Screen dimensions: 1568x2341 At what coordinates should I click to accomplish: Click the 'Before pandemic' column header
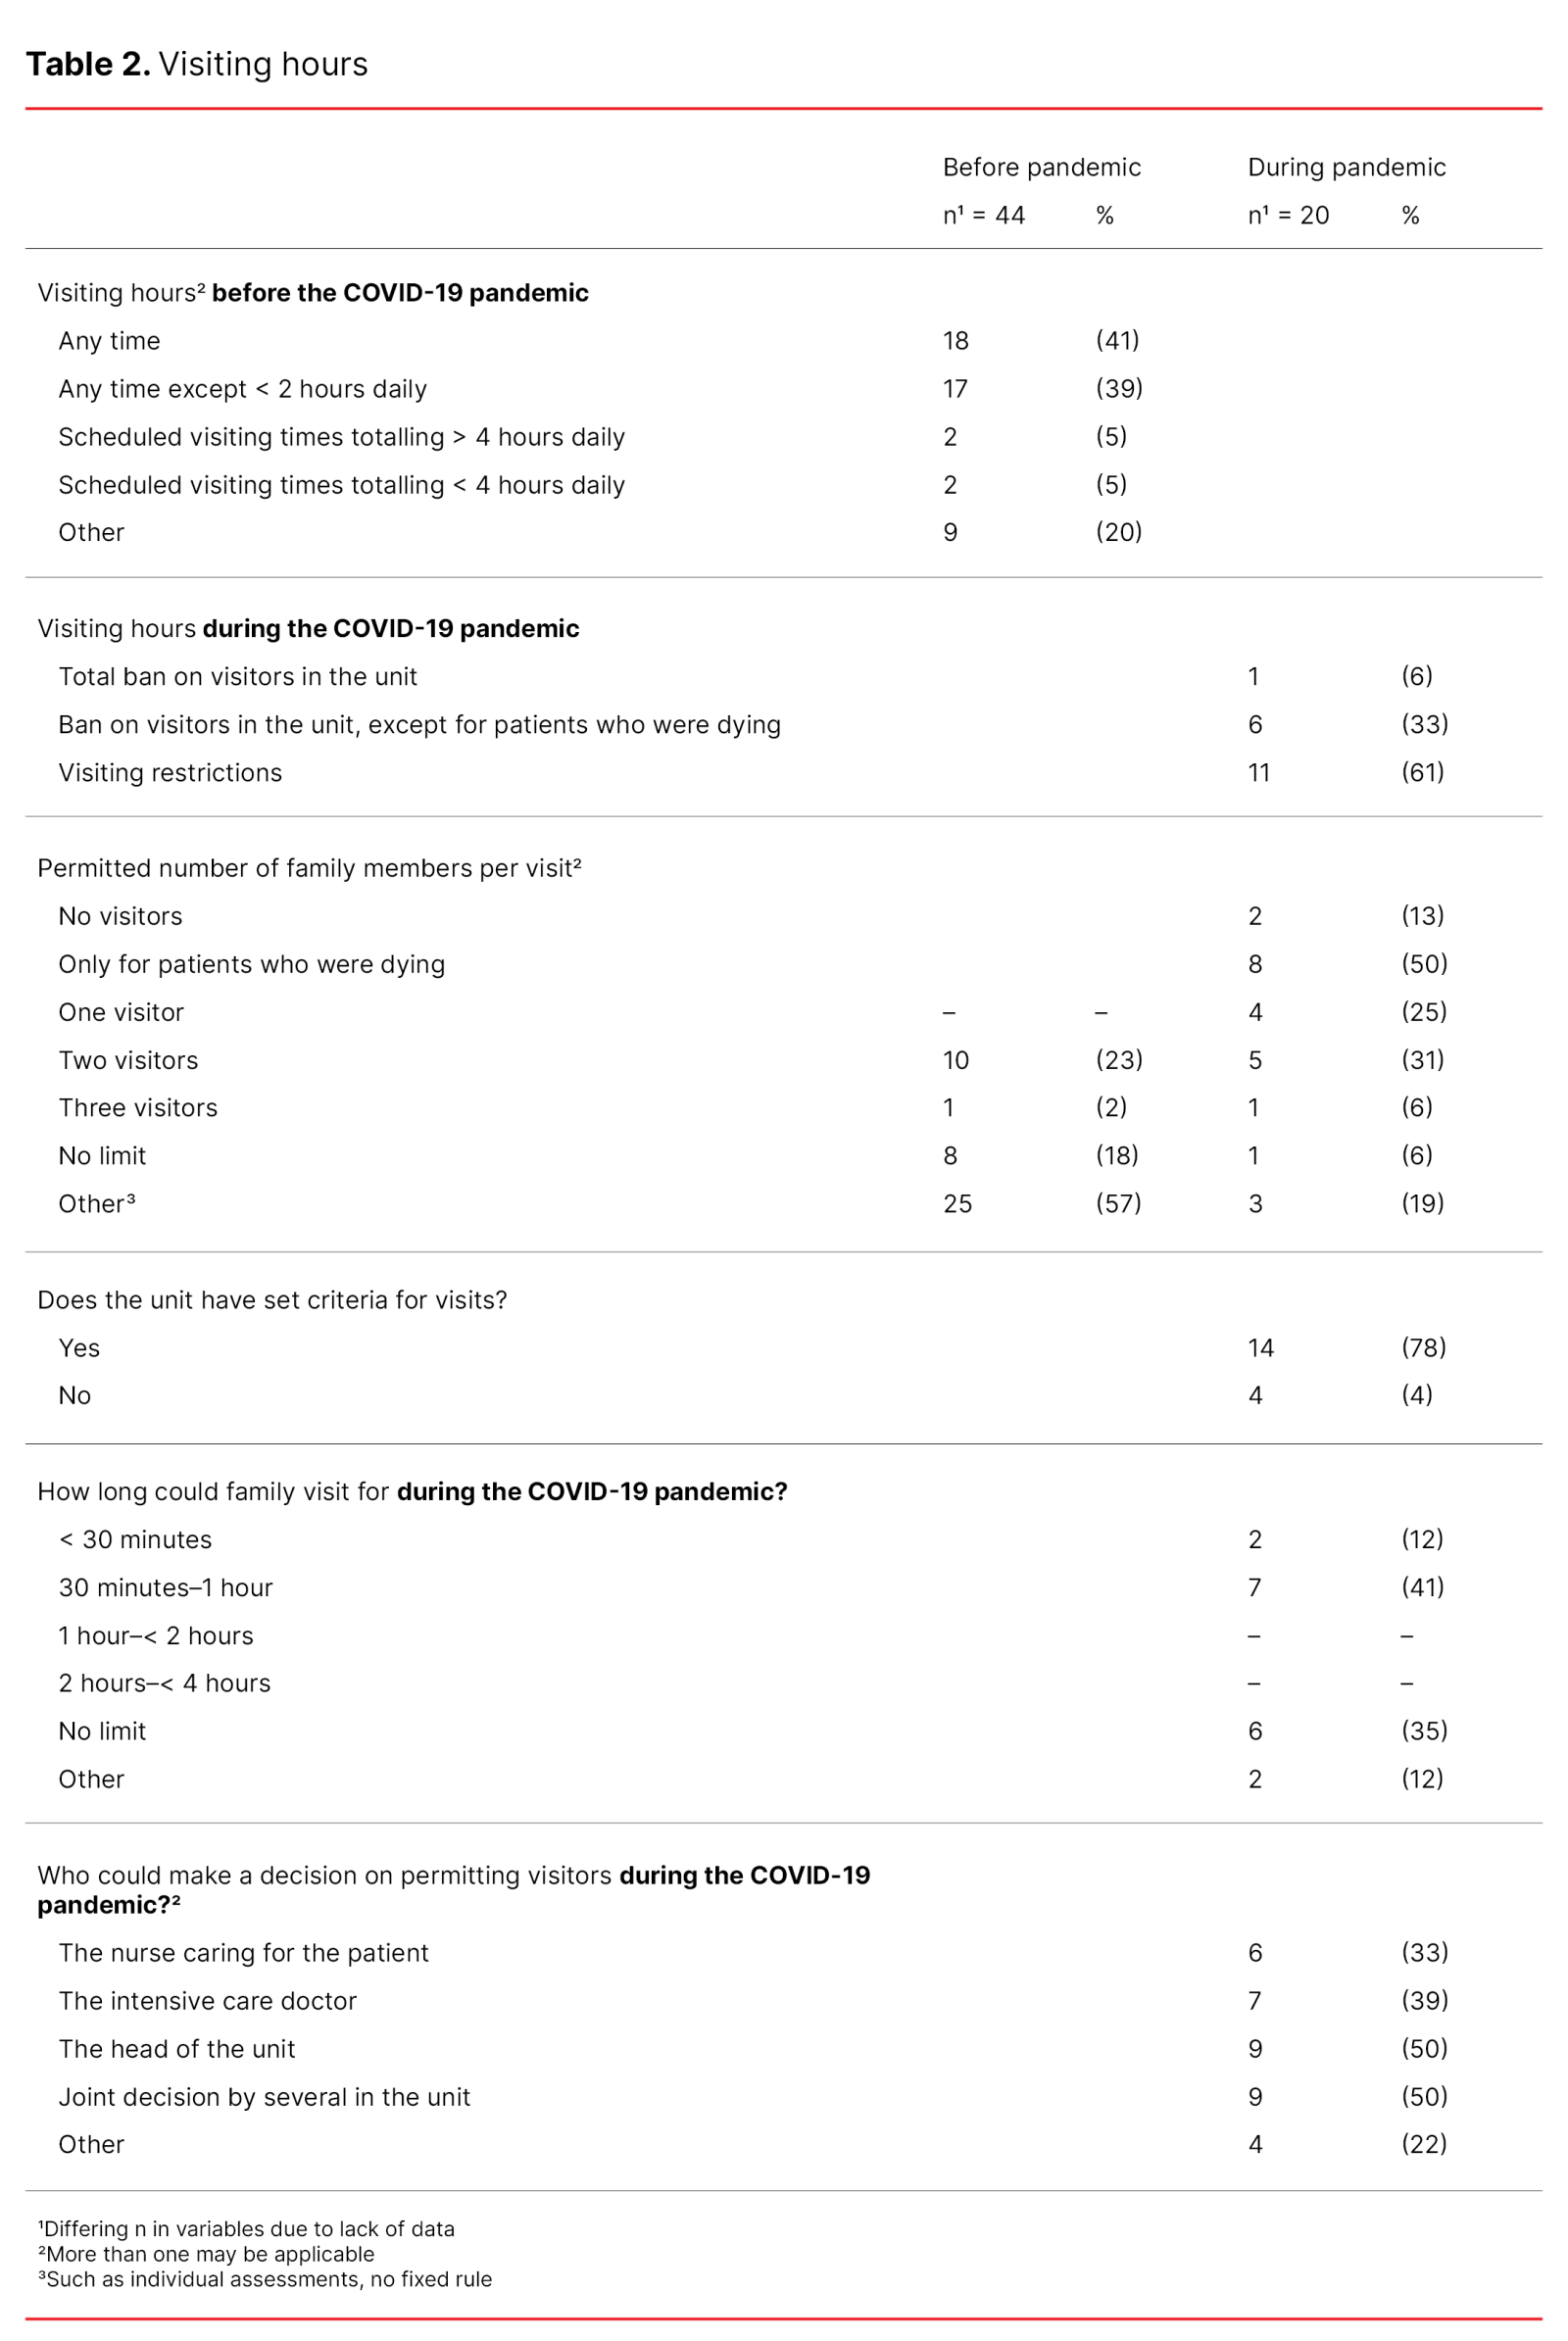coord(1041,167)
